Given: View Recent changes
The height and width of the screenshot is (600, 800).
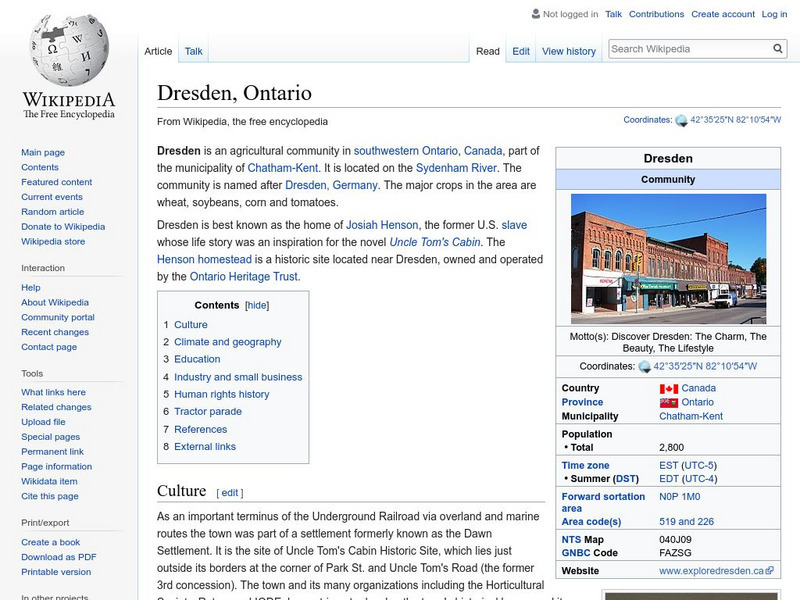Looking at the screenshot, I should click(x=55, y=332).
